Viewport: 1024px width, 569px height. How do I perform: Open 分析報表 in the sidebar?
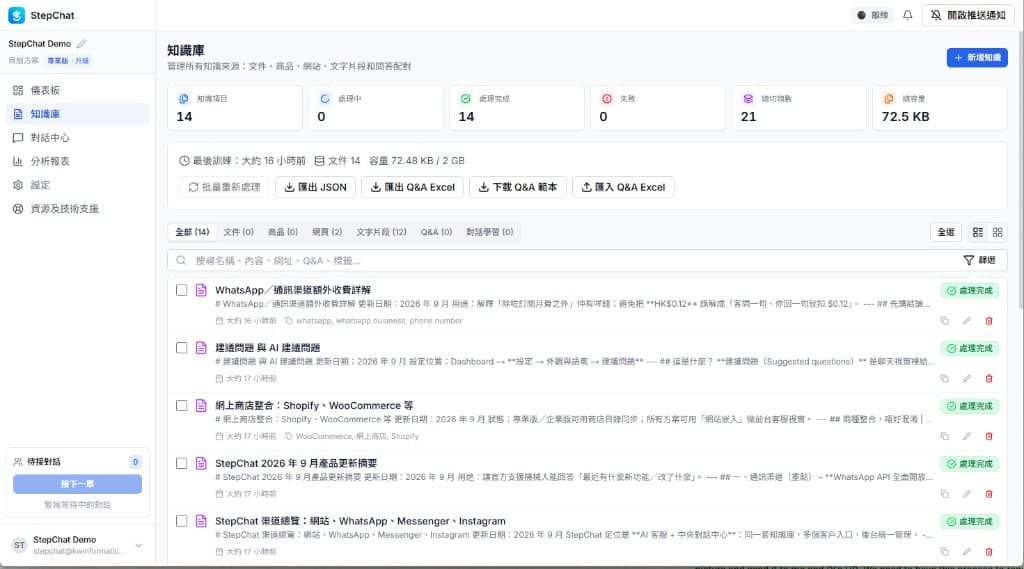pyautogui.click(x=78, y=161)
